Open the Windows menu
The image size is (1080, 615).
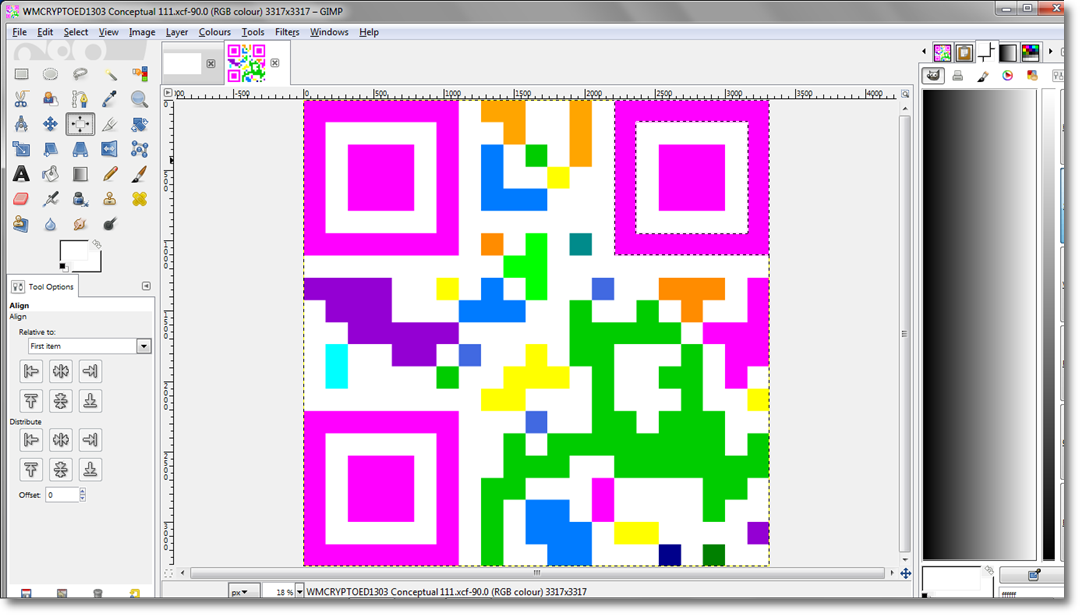point(329,32)
